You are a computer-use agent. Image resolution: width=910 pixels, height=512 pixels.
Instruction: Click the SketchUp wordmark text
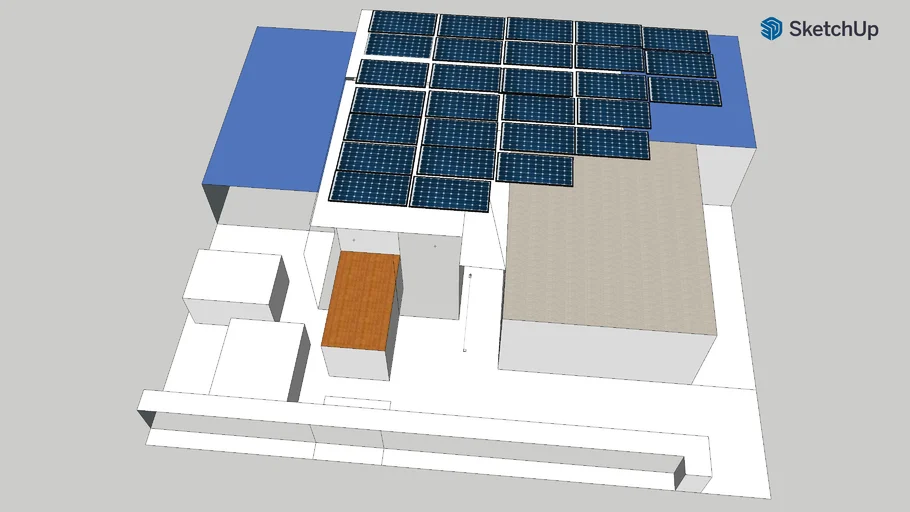(833, 30)
